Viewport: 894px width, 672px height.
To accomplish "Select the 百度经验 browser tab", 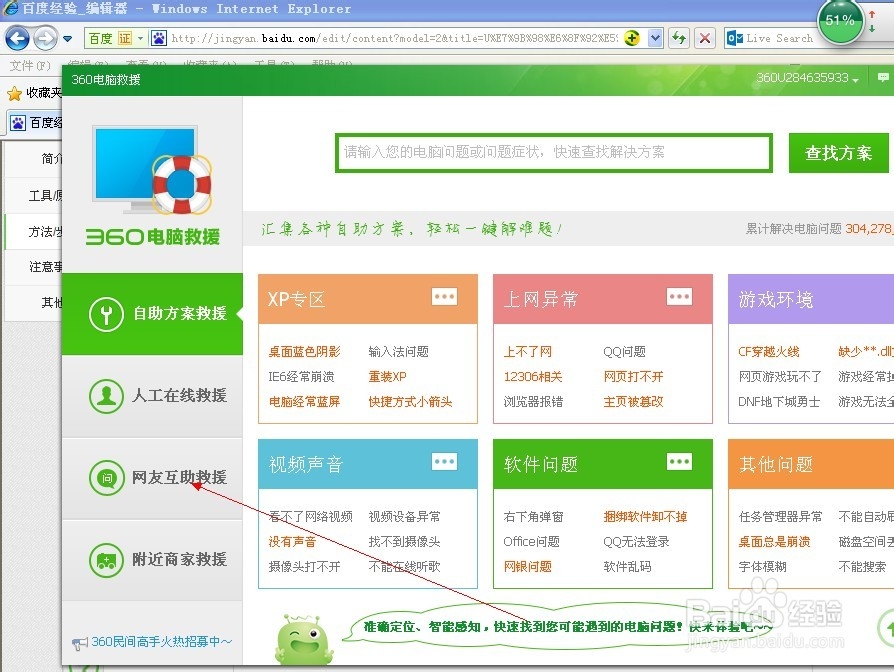I will (35, 123).
